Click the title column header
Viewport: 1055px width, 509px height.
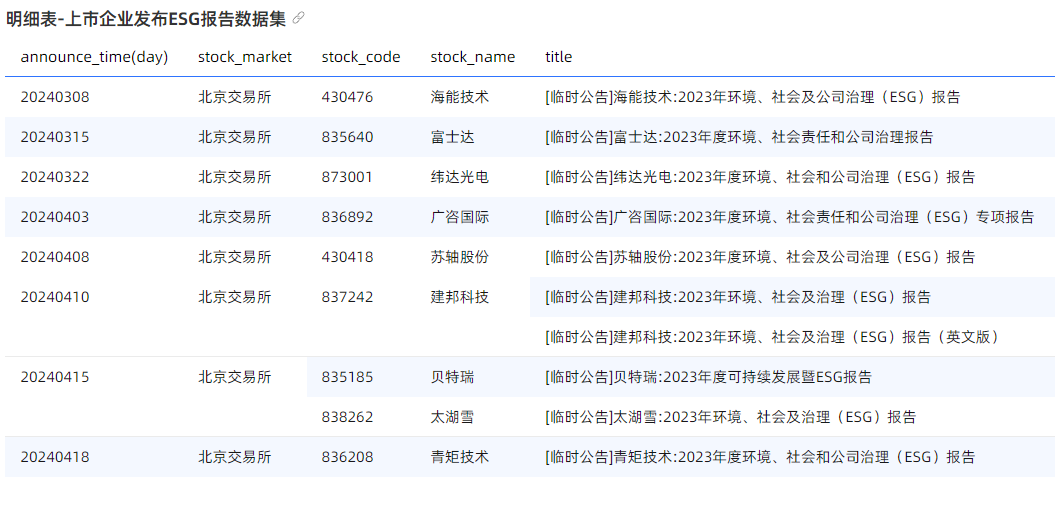point(558,57)
